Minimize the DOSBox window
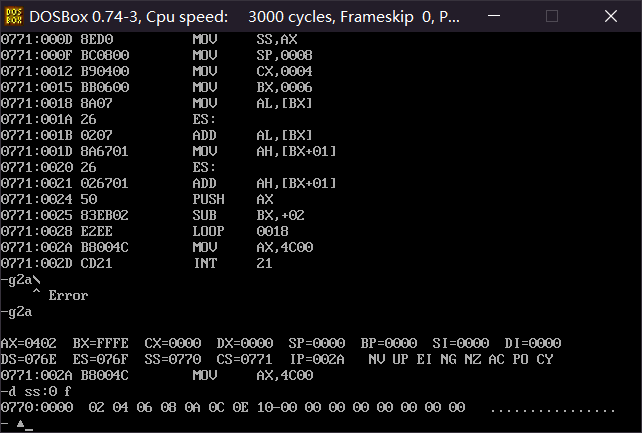 [x=494, y=16]
